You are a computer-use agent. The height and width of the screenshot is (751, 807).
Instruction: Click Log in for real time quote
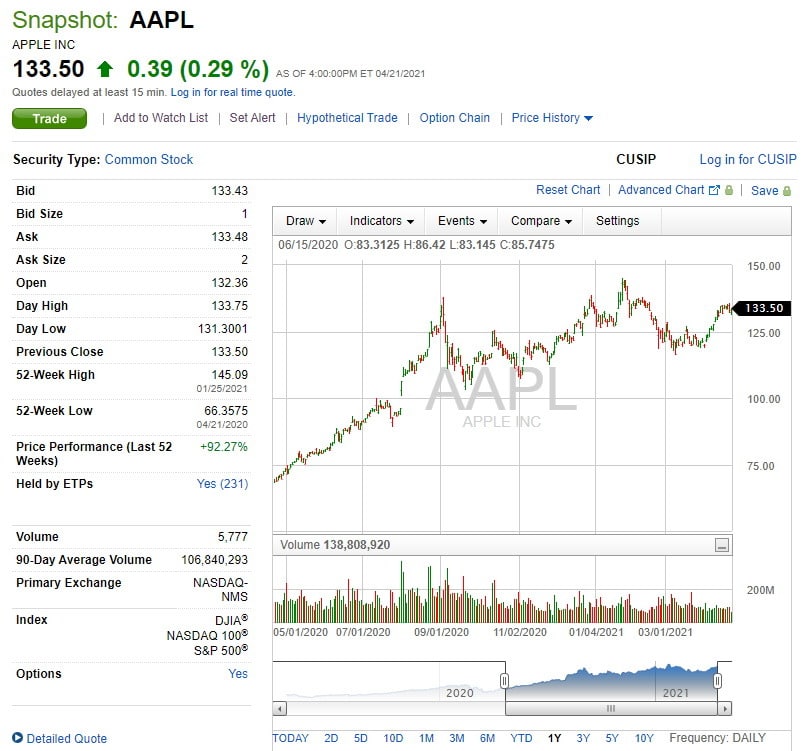(x=233, y=93)
